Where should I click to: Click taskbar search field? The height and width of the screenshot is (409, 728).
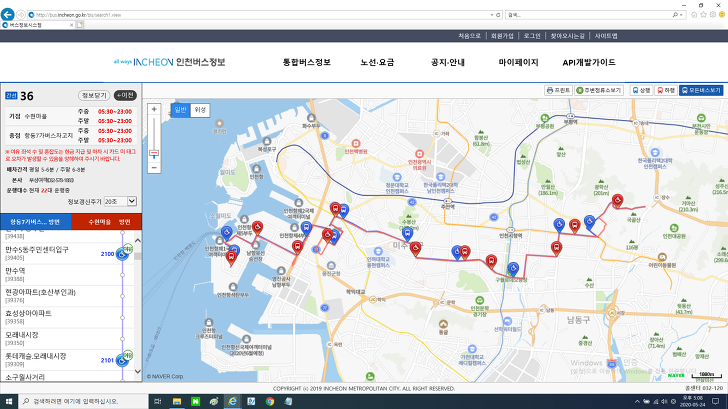click(83, 401)
